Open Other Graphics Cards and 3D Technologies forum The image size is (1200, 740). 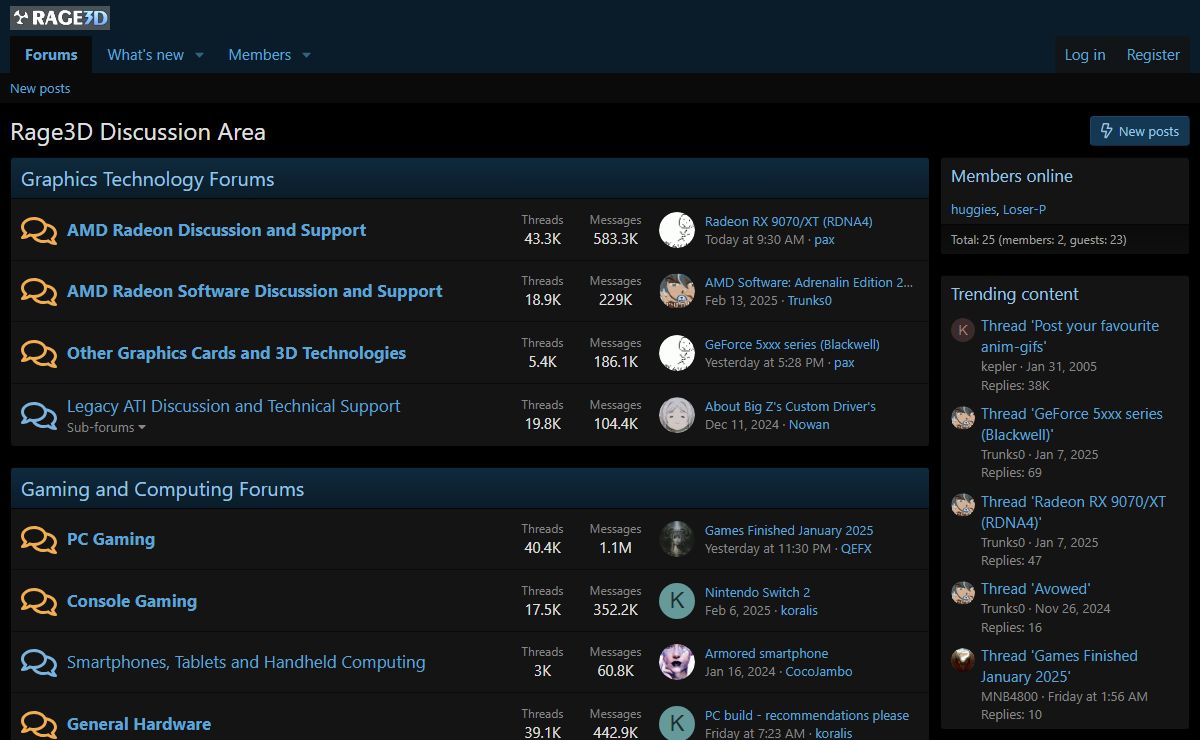tap(236, 353)
